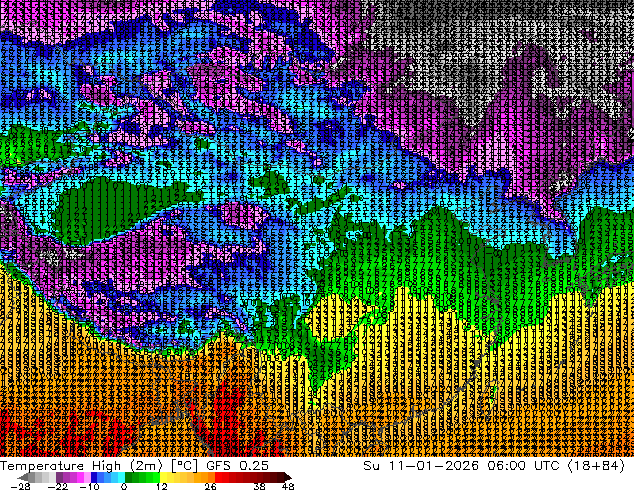Click the "GFS 0.25" model label

[237, 466]
